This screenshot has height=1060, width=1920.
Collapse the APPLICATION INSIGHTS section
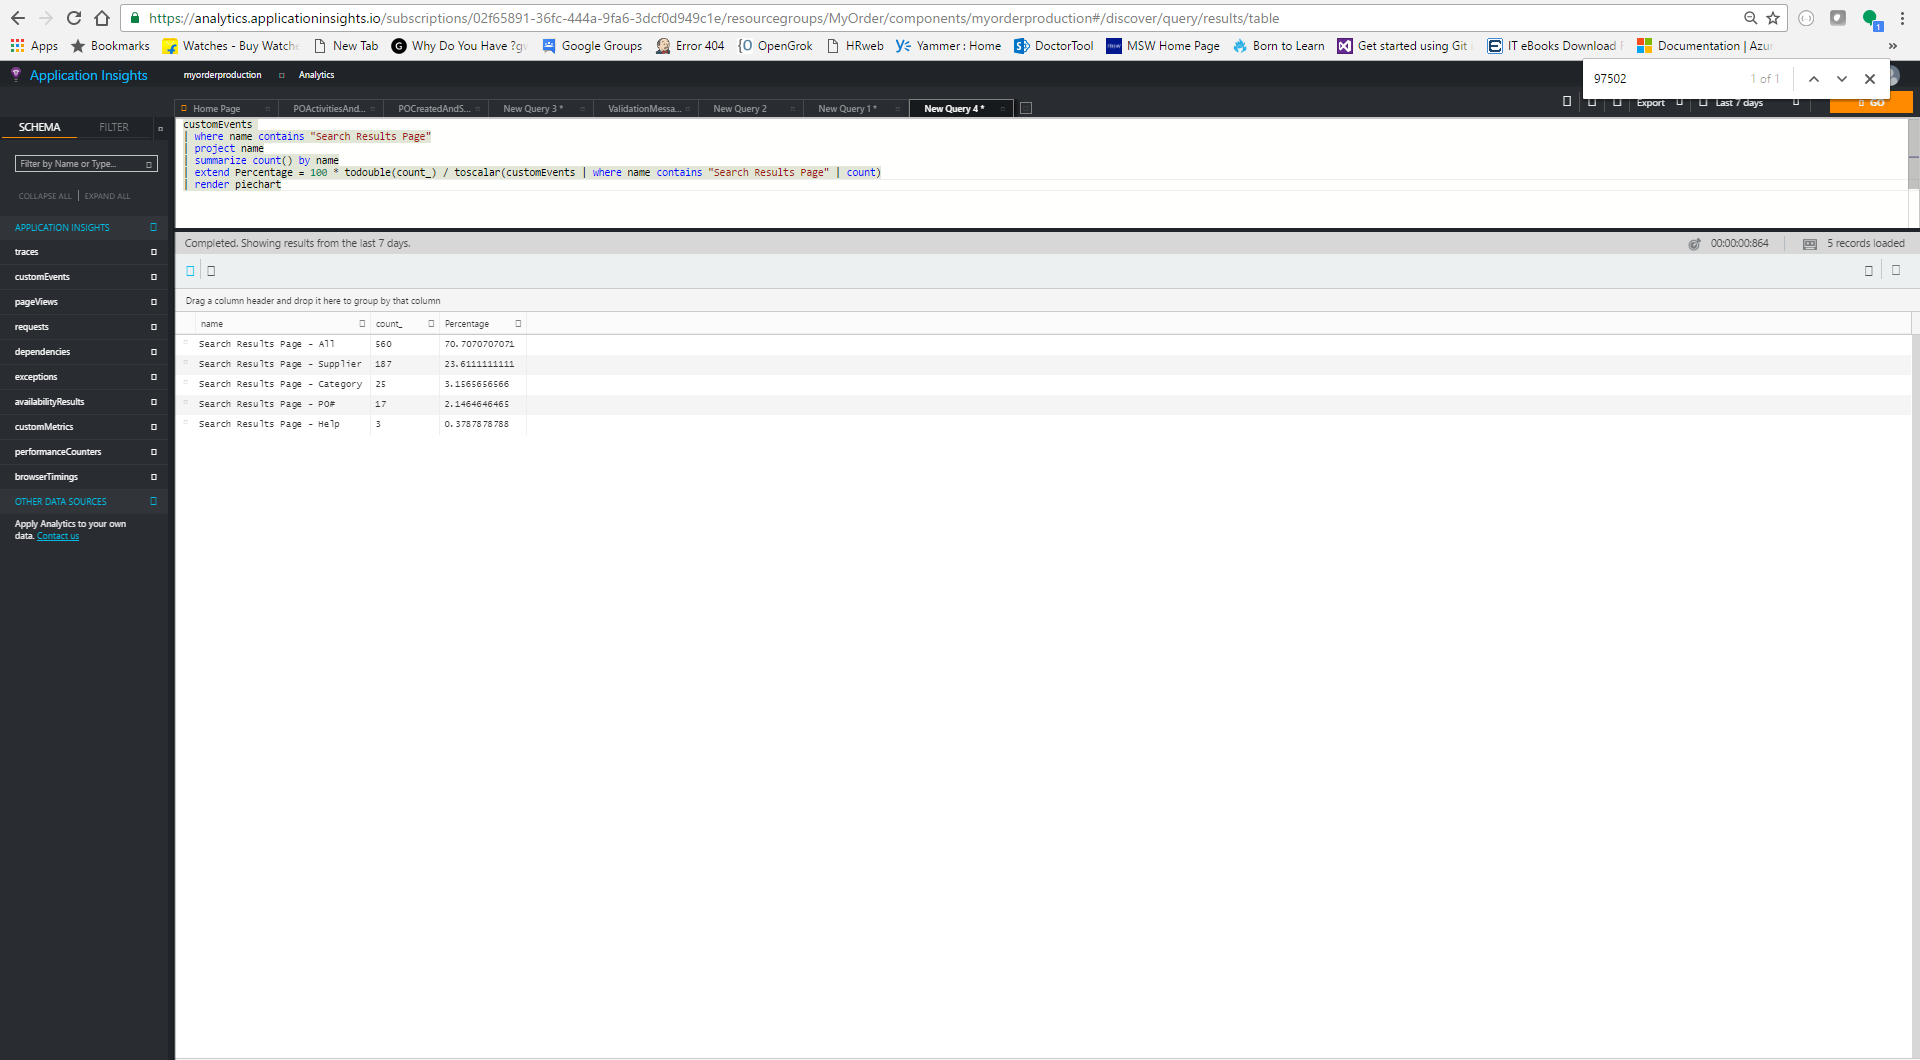(153, 228)
